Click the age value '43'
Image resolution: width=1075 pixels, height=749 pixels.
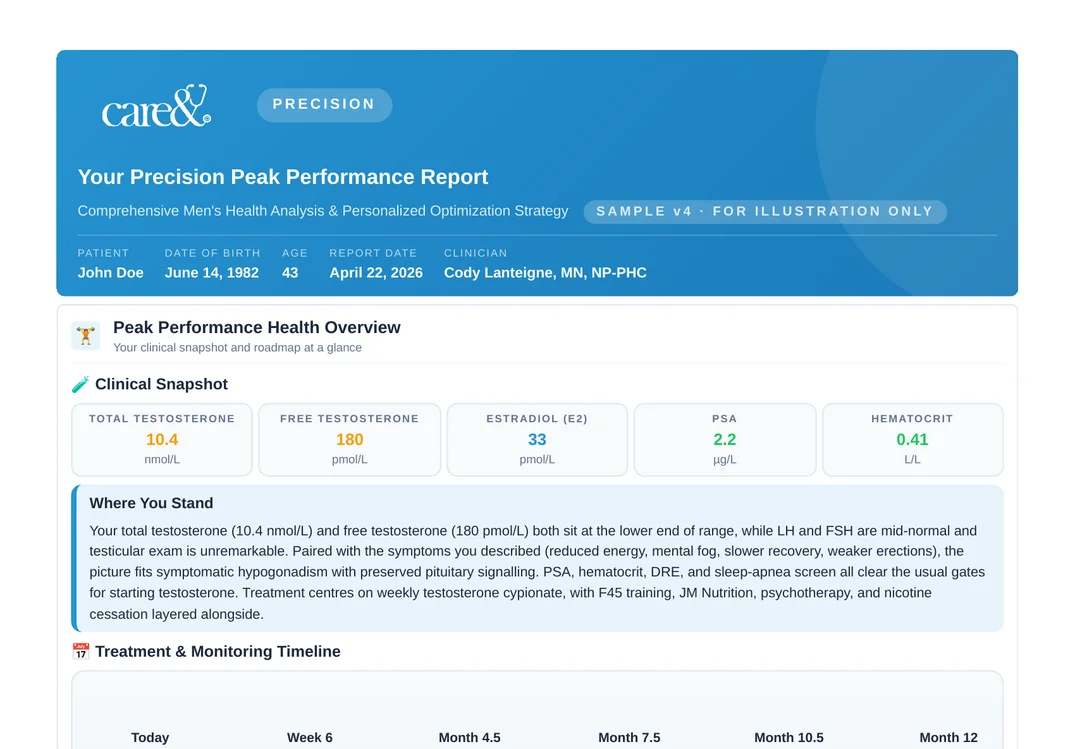pos(290,272)
